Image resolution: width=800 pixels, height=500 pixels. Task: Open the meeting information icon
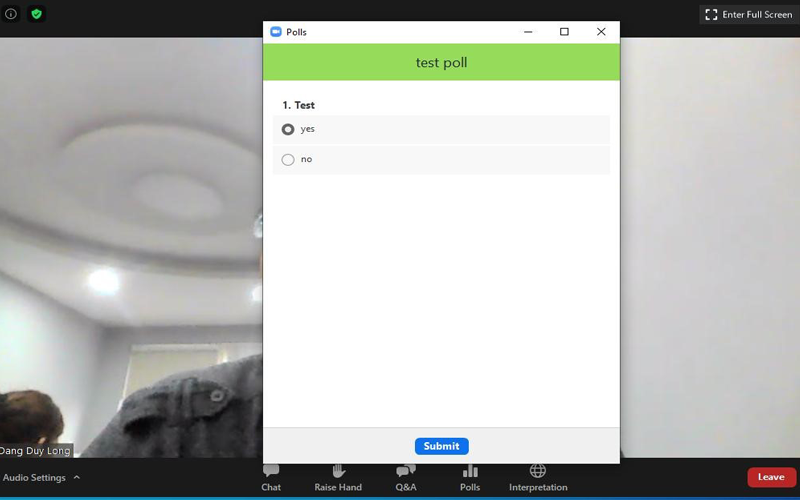(11, 14)
